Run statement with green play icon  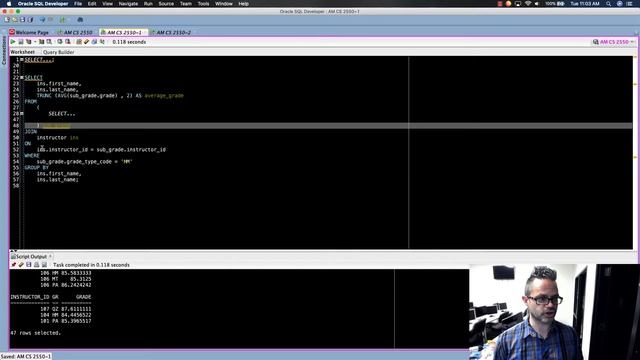pyautogui.click(x=13, y=42)
